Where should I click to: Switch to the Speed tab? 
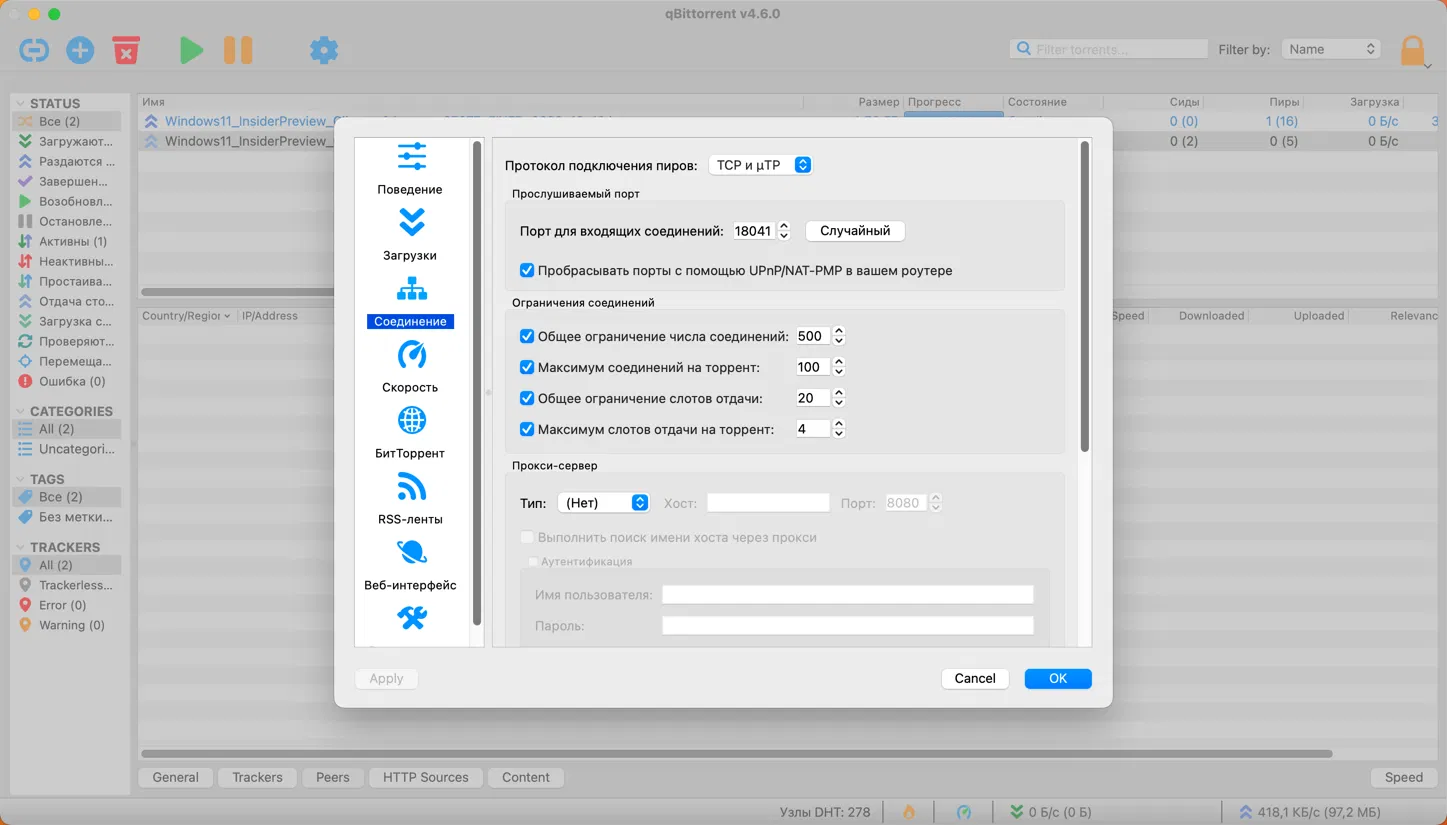1404,777
